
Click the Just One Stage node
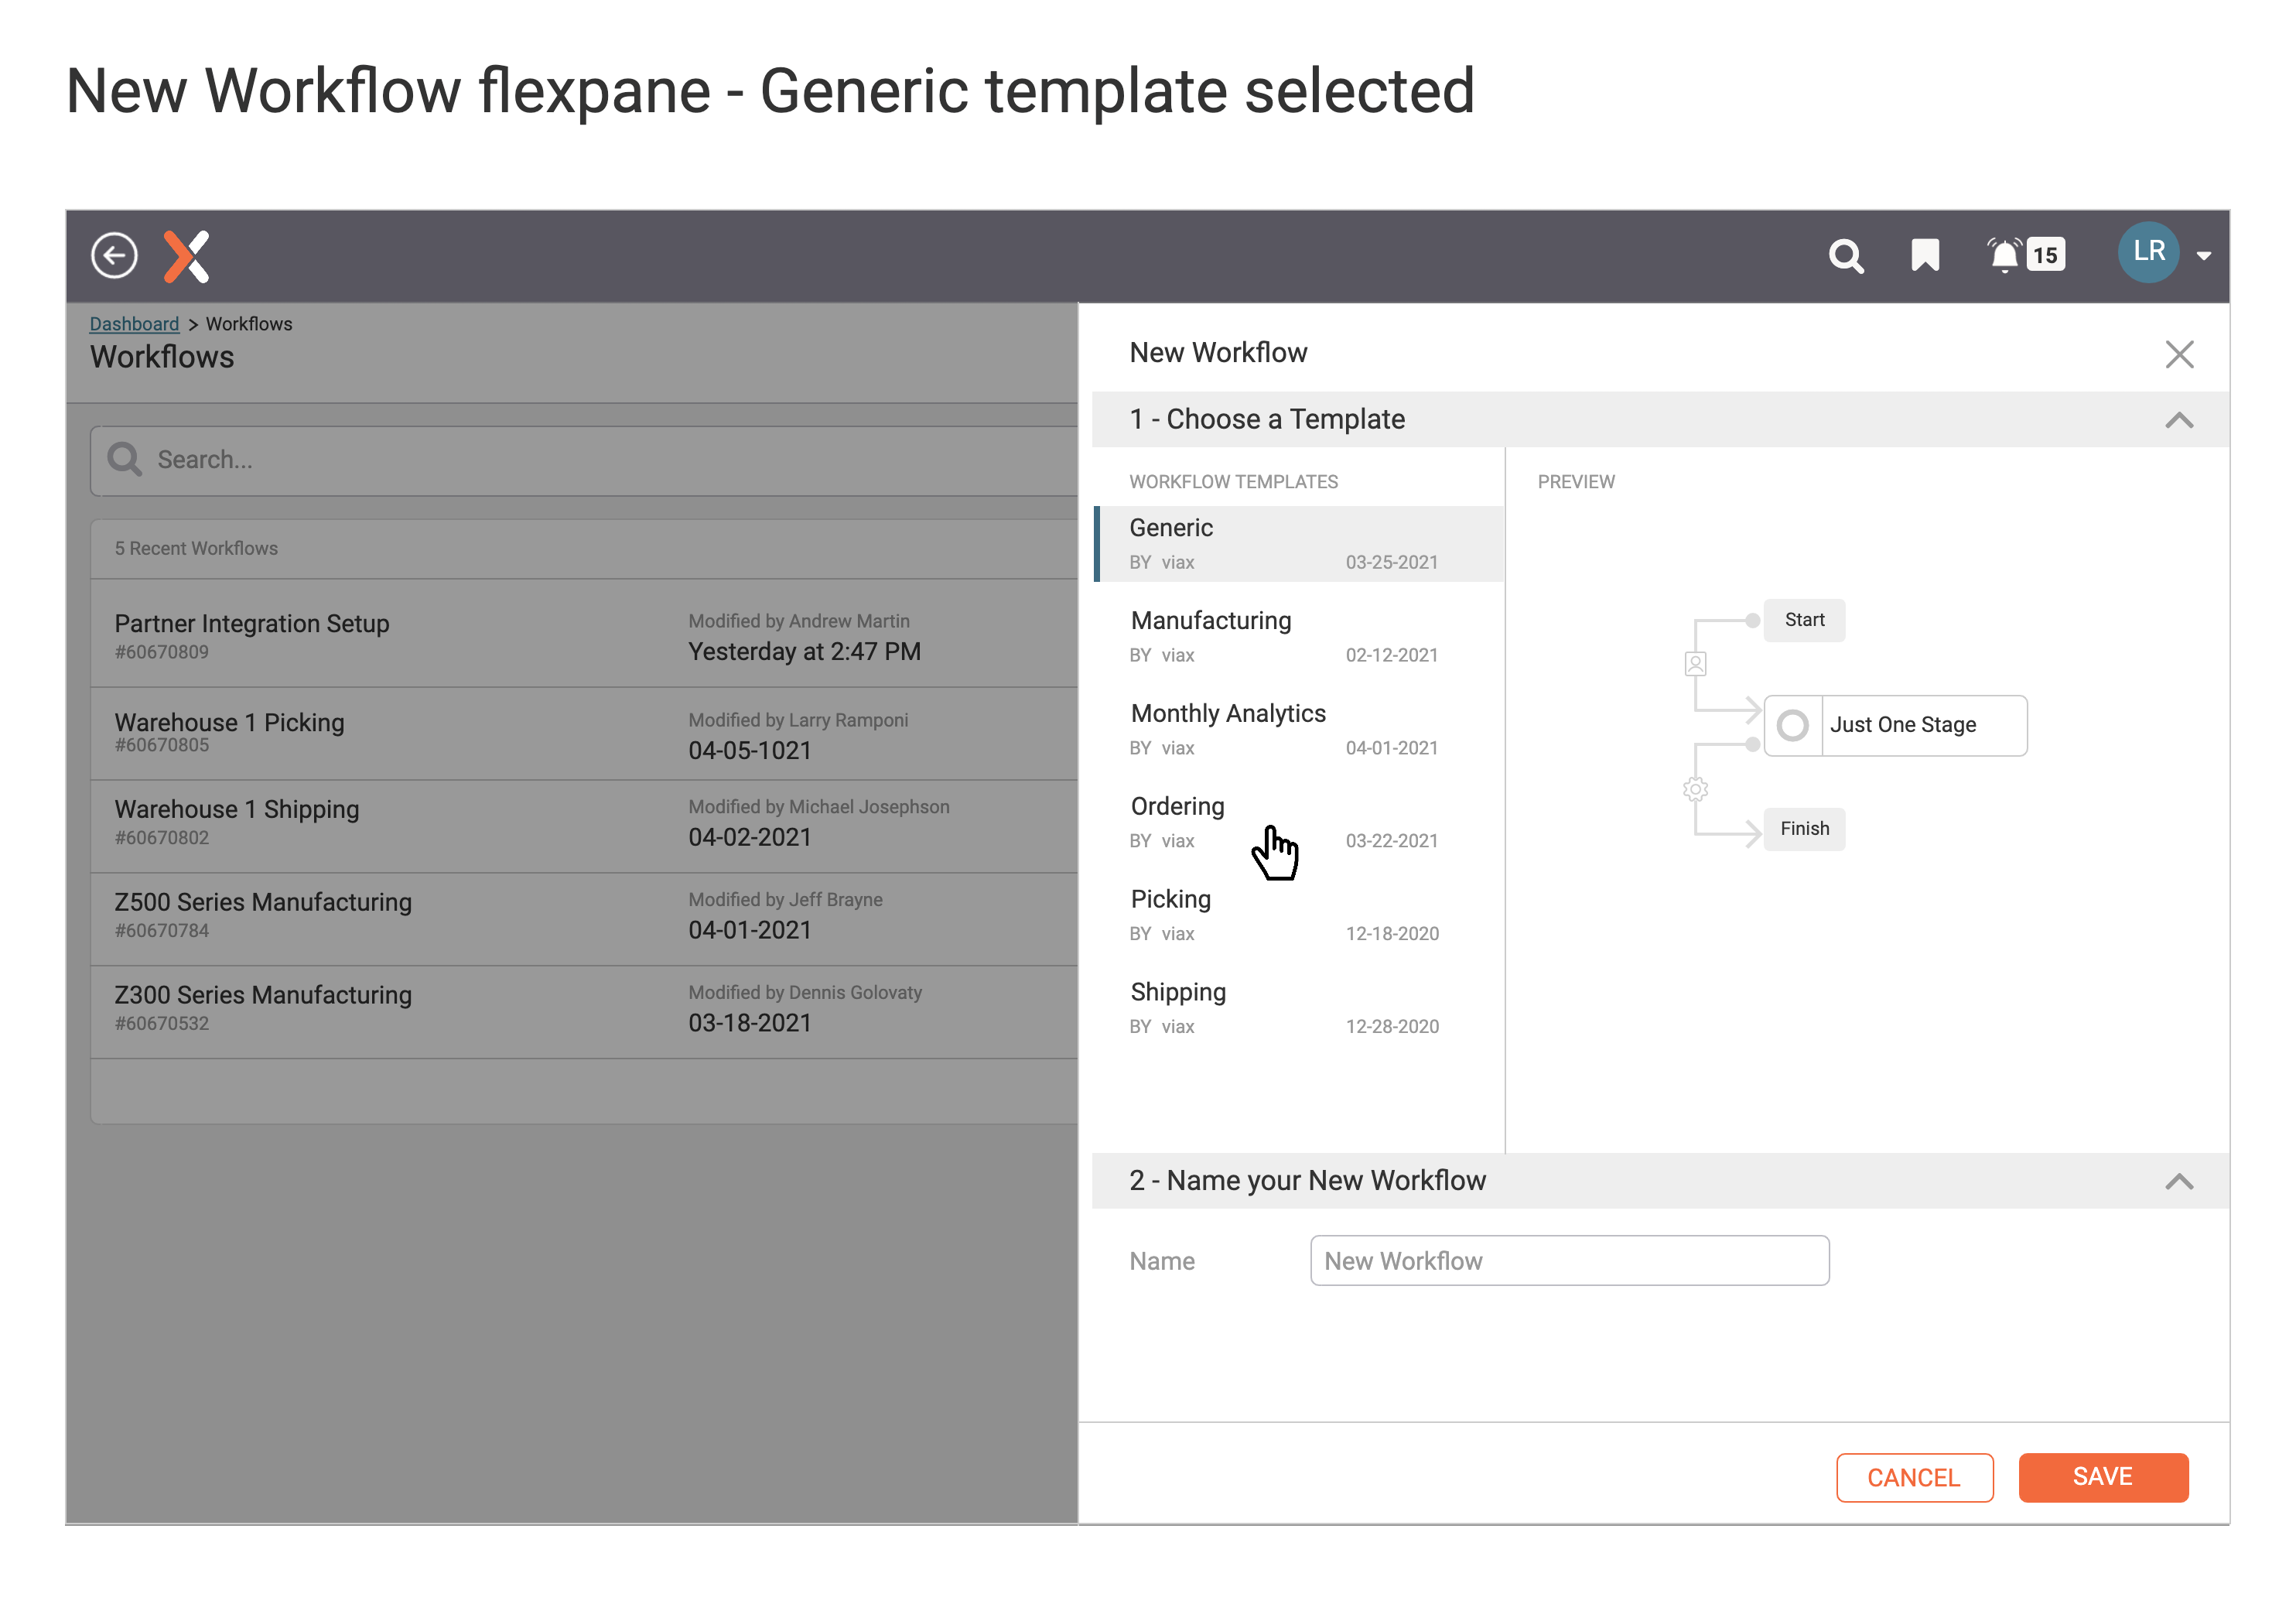[1895, 725]
